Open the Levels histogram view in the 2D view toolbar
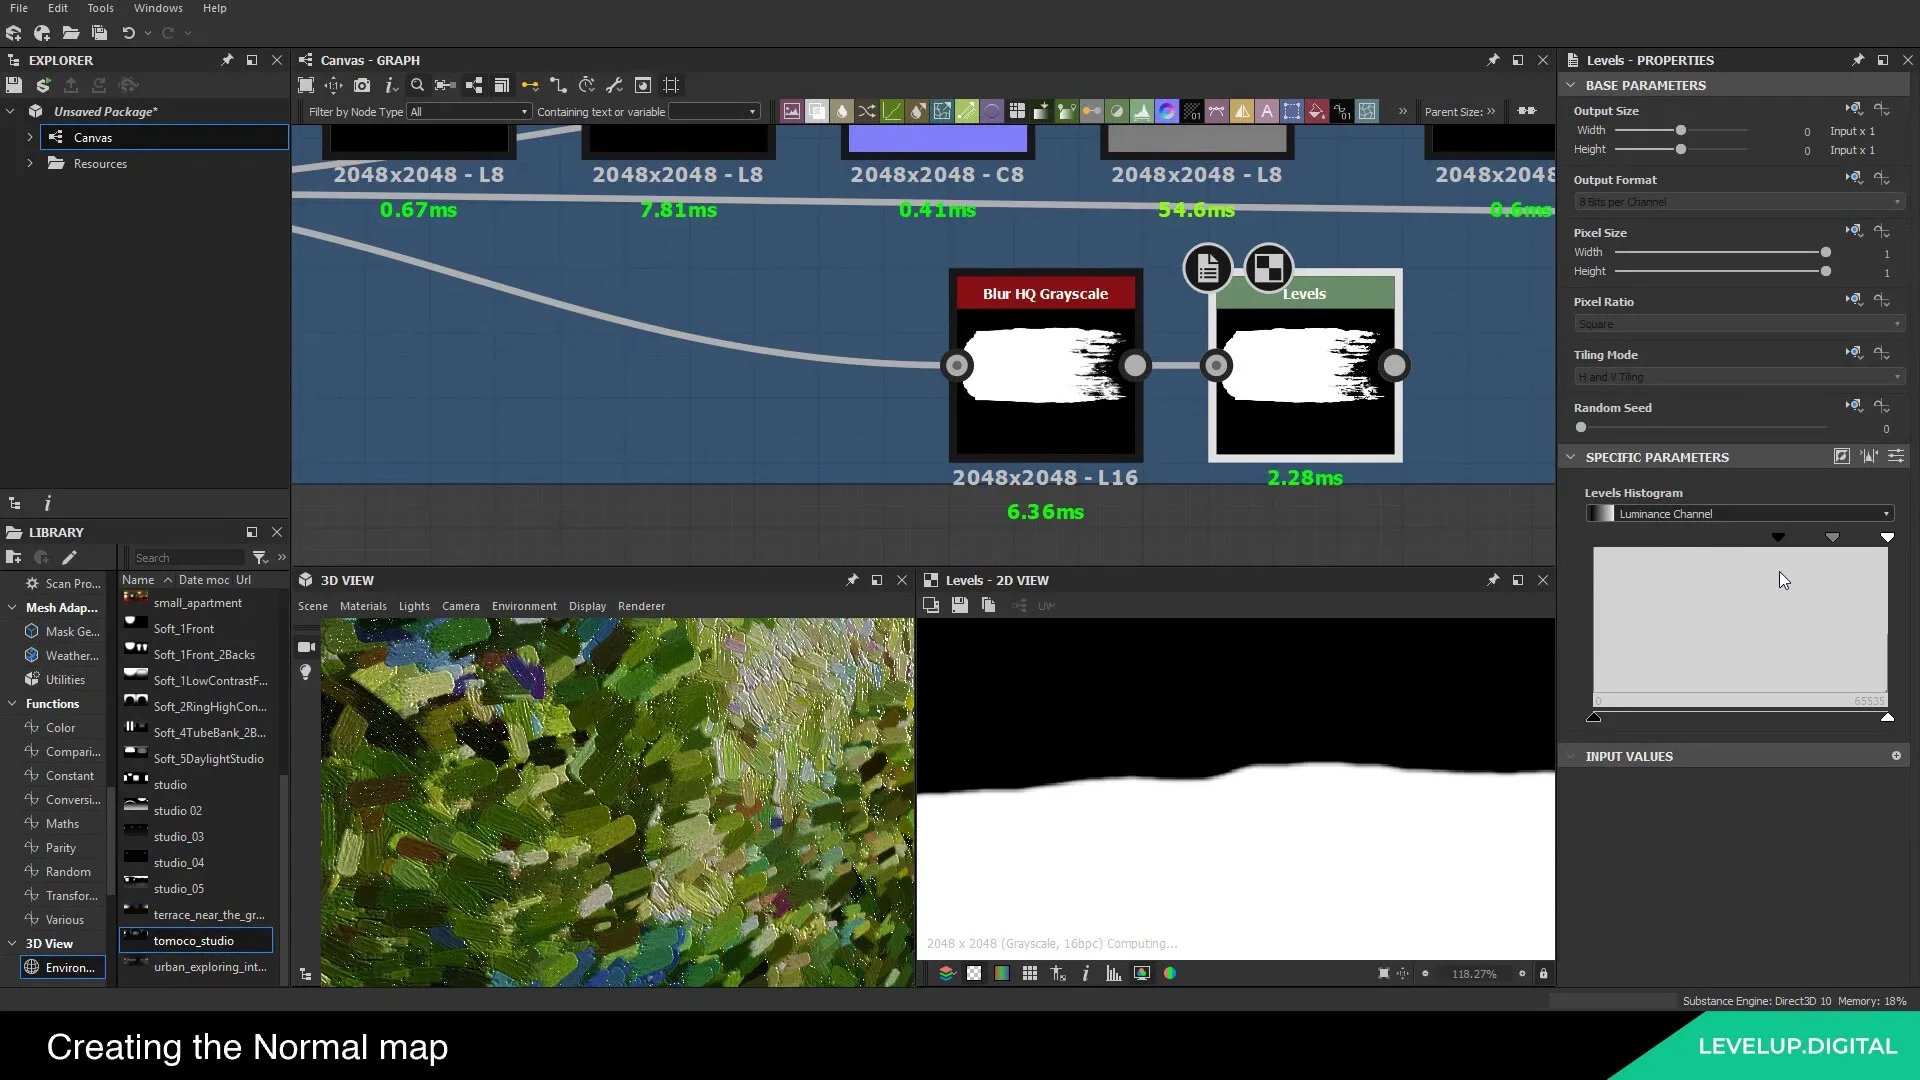 (x=1113, y=973)
